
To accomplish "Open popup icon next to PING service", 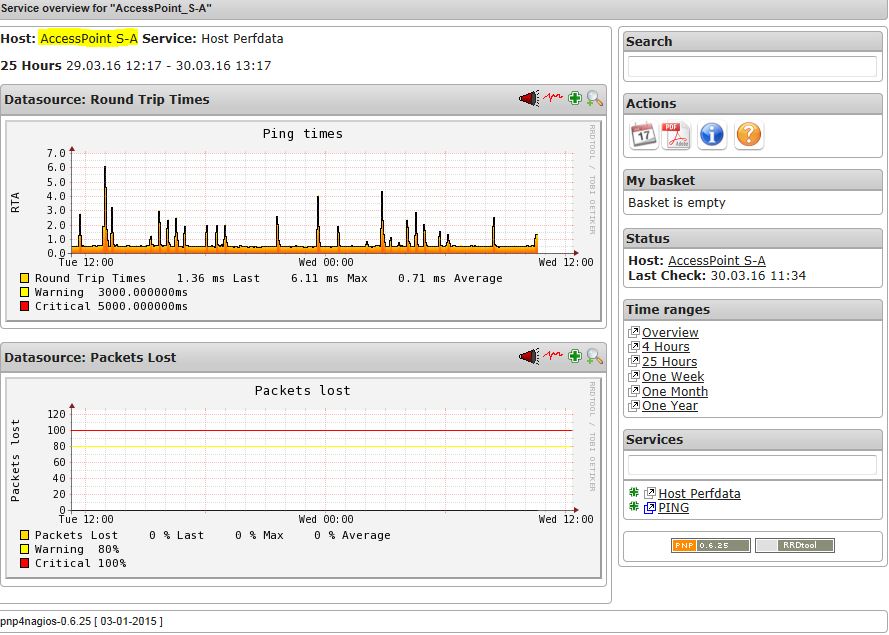I will tap(649, 508).
